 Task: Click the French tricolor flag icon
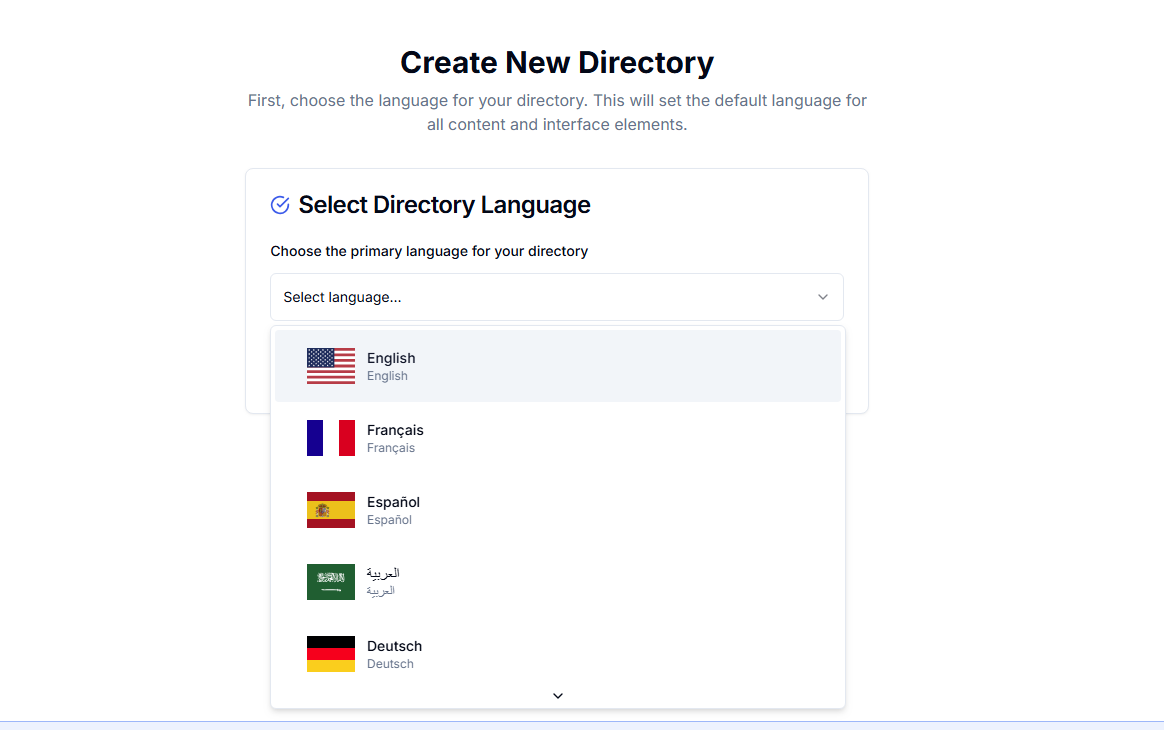[x=330, y=437]
